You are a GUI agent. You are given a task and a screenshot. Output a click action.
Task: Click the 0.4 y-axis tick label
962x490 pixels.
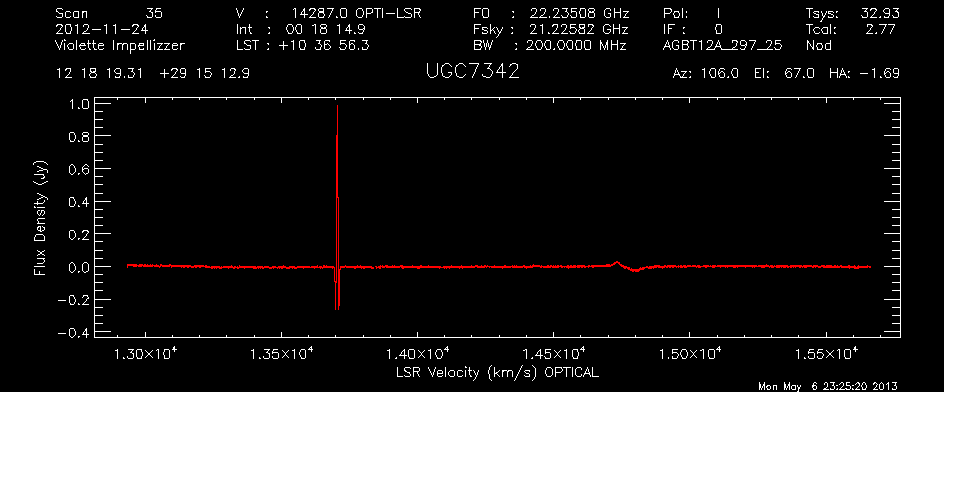pyautogui.click(x=79, y=202)
